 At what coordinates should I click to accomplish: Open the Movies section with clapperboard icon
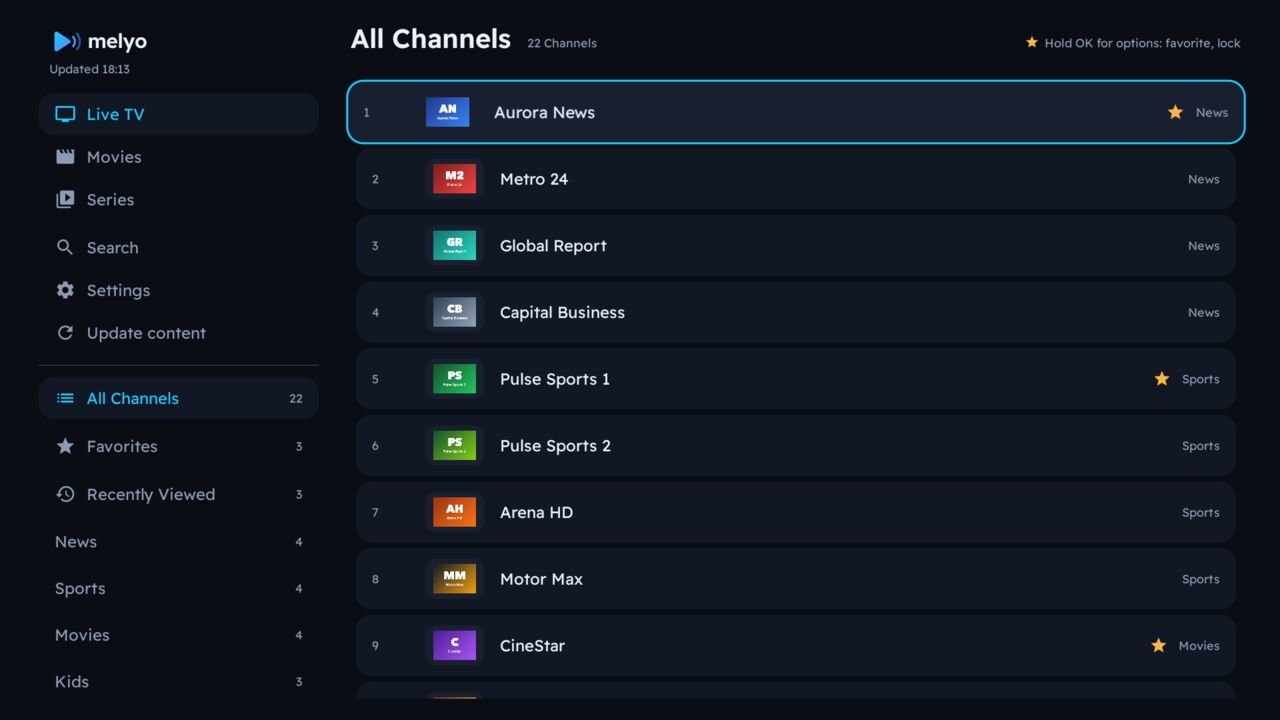pyautogui.click(x=179, y=157)
